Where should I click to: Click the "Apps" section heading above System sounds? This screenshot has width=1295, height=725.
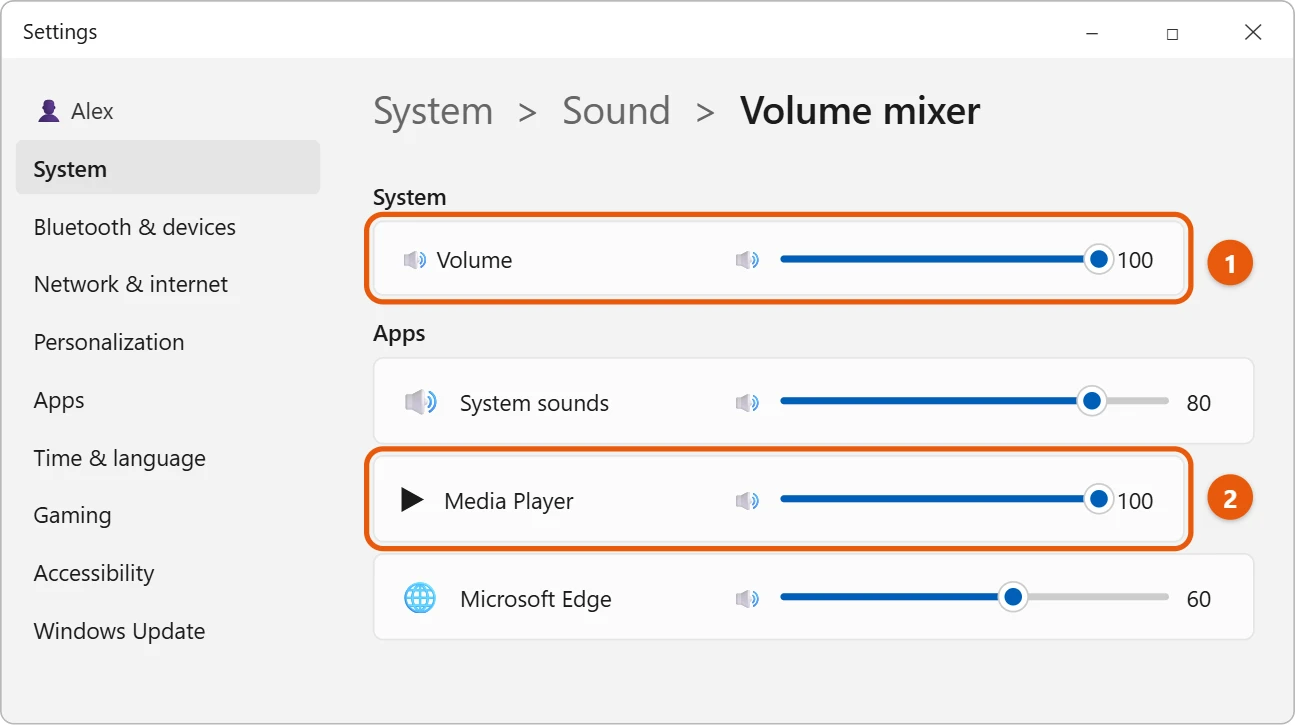(x=399, y=334)
